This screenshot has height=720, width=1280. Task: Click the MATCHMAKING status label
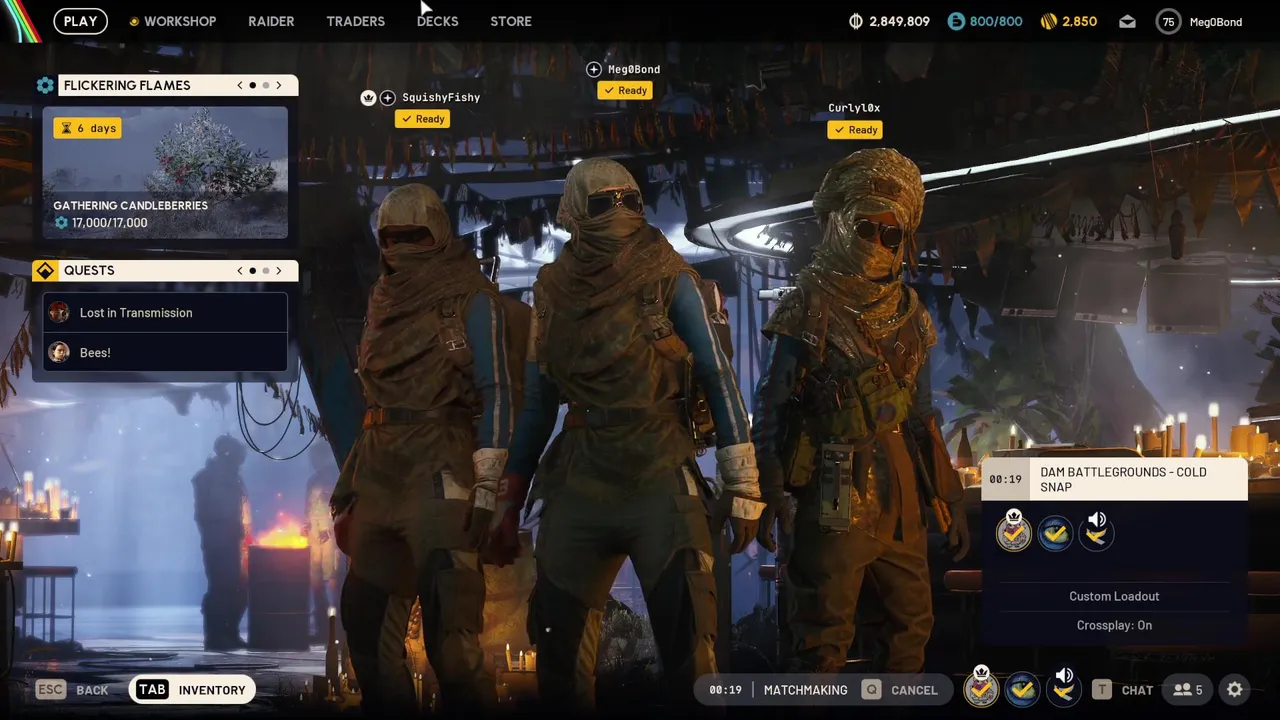point(805,690)
